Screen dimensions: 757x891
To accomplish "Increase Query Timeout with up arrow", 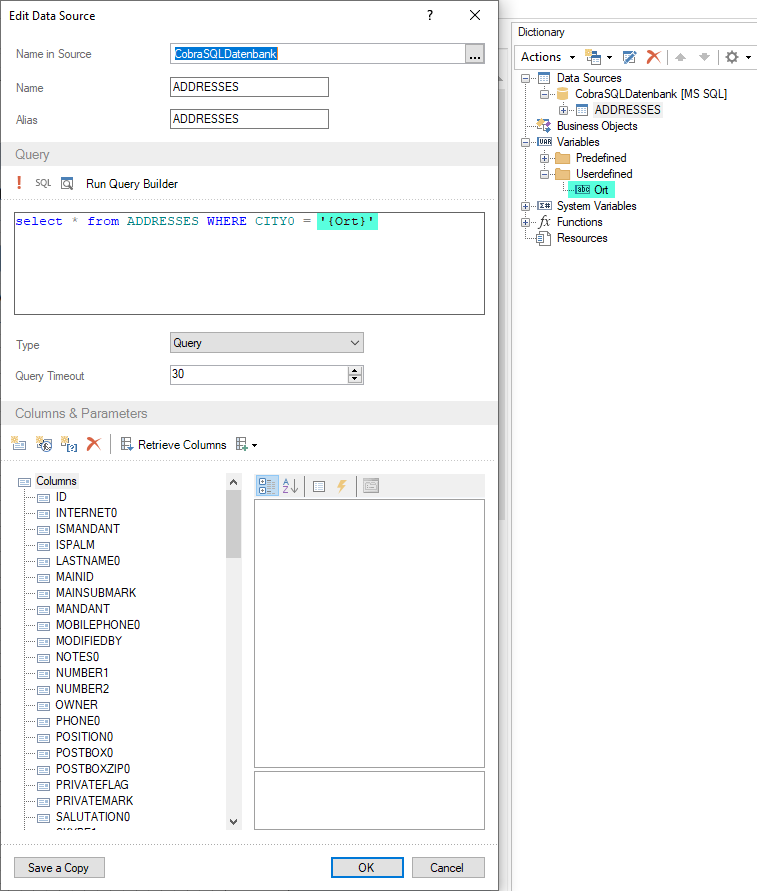I will (x=354, y=370).
